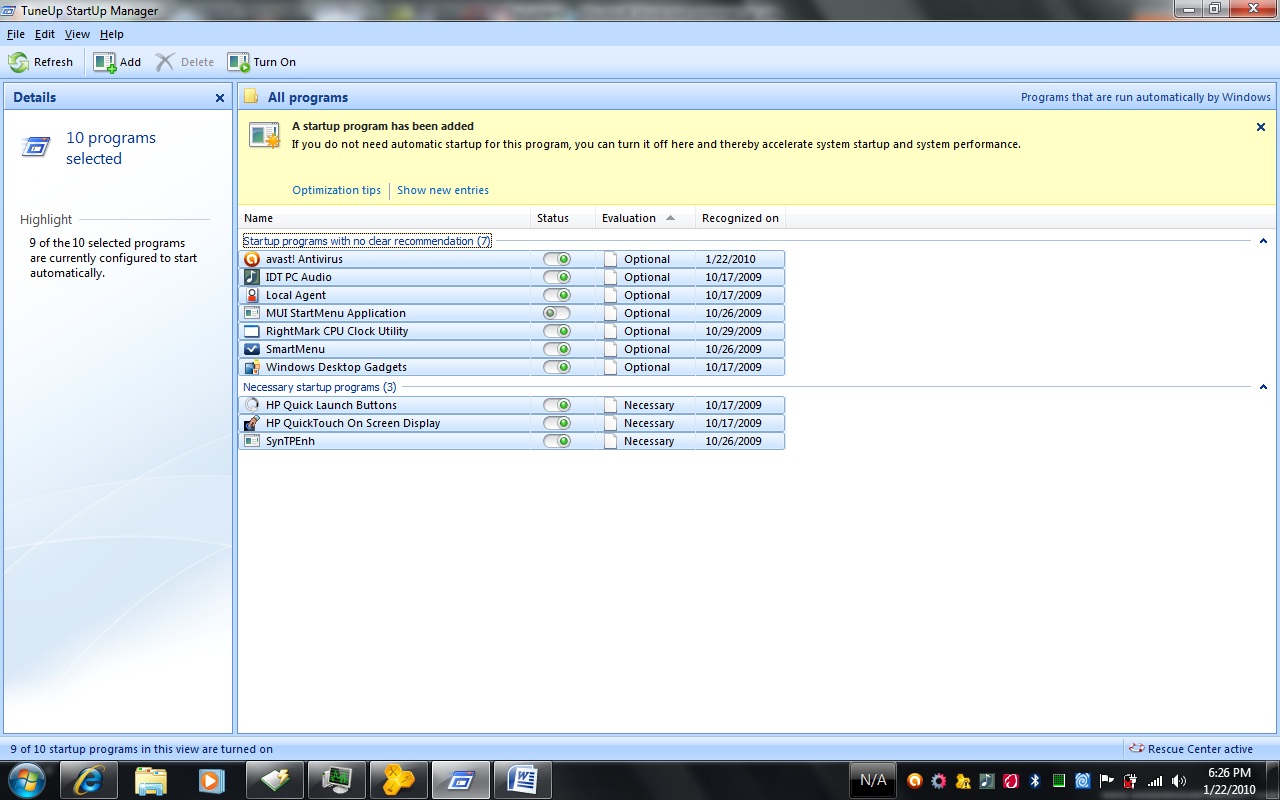
Task: Click the Action Center flag tray icon
Action: (1107, 781)
